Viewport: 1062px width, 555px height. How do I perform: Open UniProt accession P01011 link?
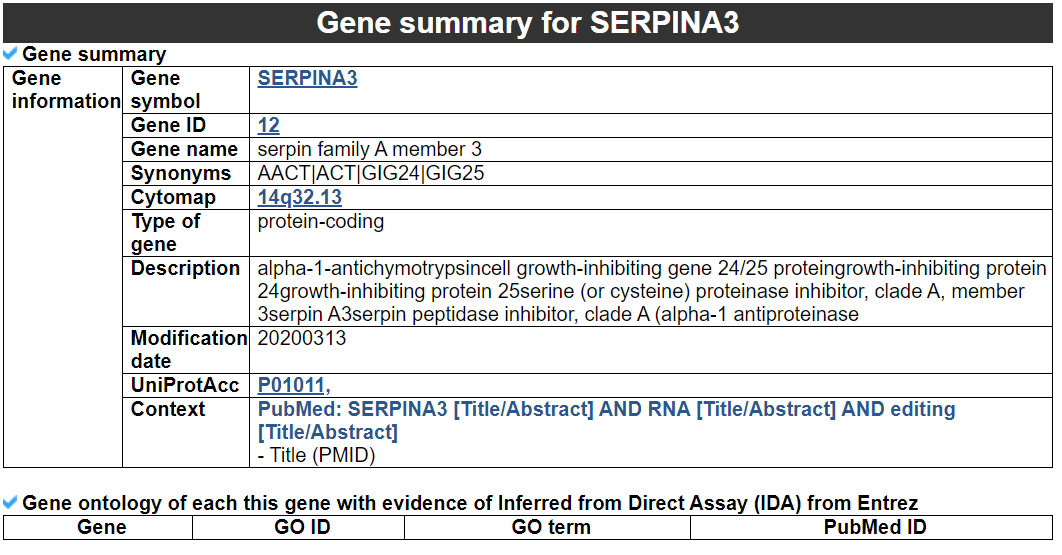coord(292,385)
